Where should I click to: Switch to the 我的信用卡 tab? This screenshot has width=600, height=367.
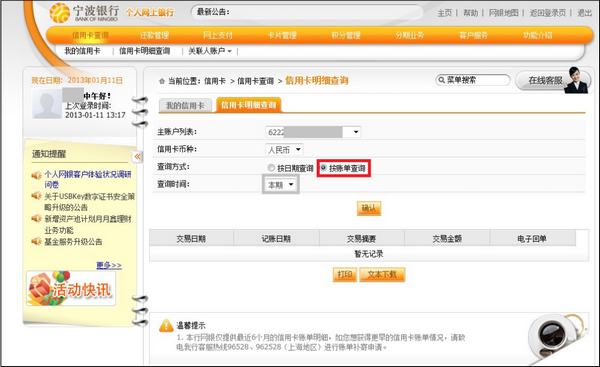pos(185,106)
